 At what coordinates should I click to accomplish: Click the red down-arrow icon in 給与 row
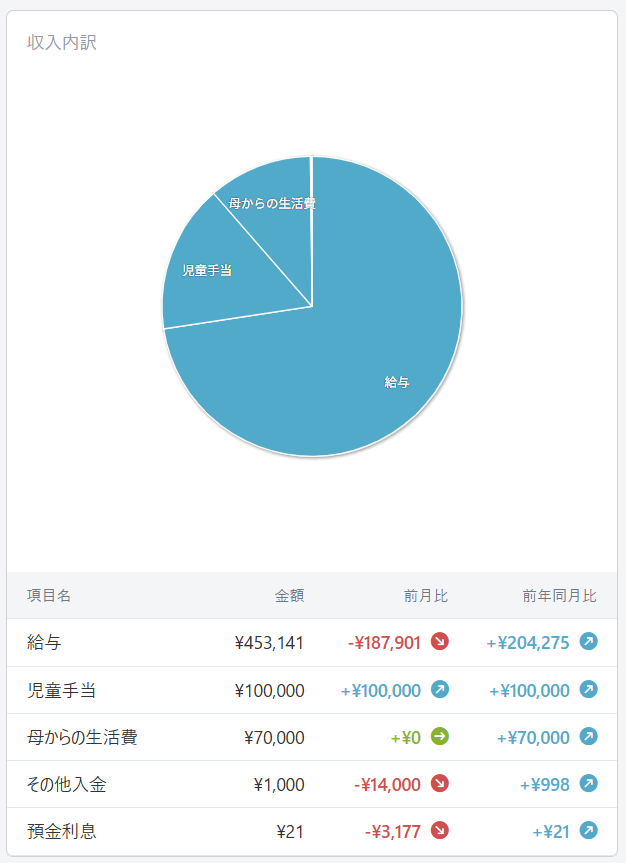(x=440, y=642)
